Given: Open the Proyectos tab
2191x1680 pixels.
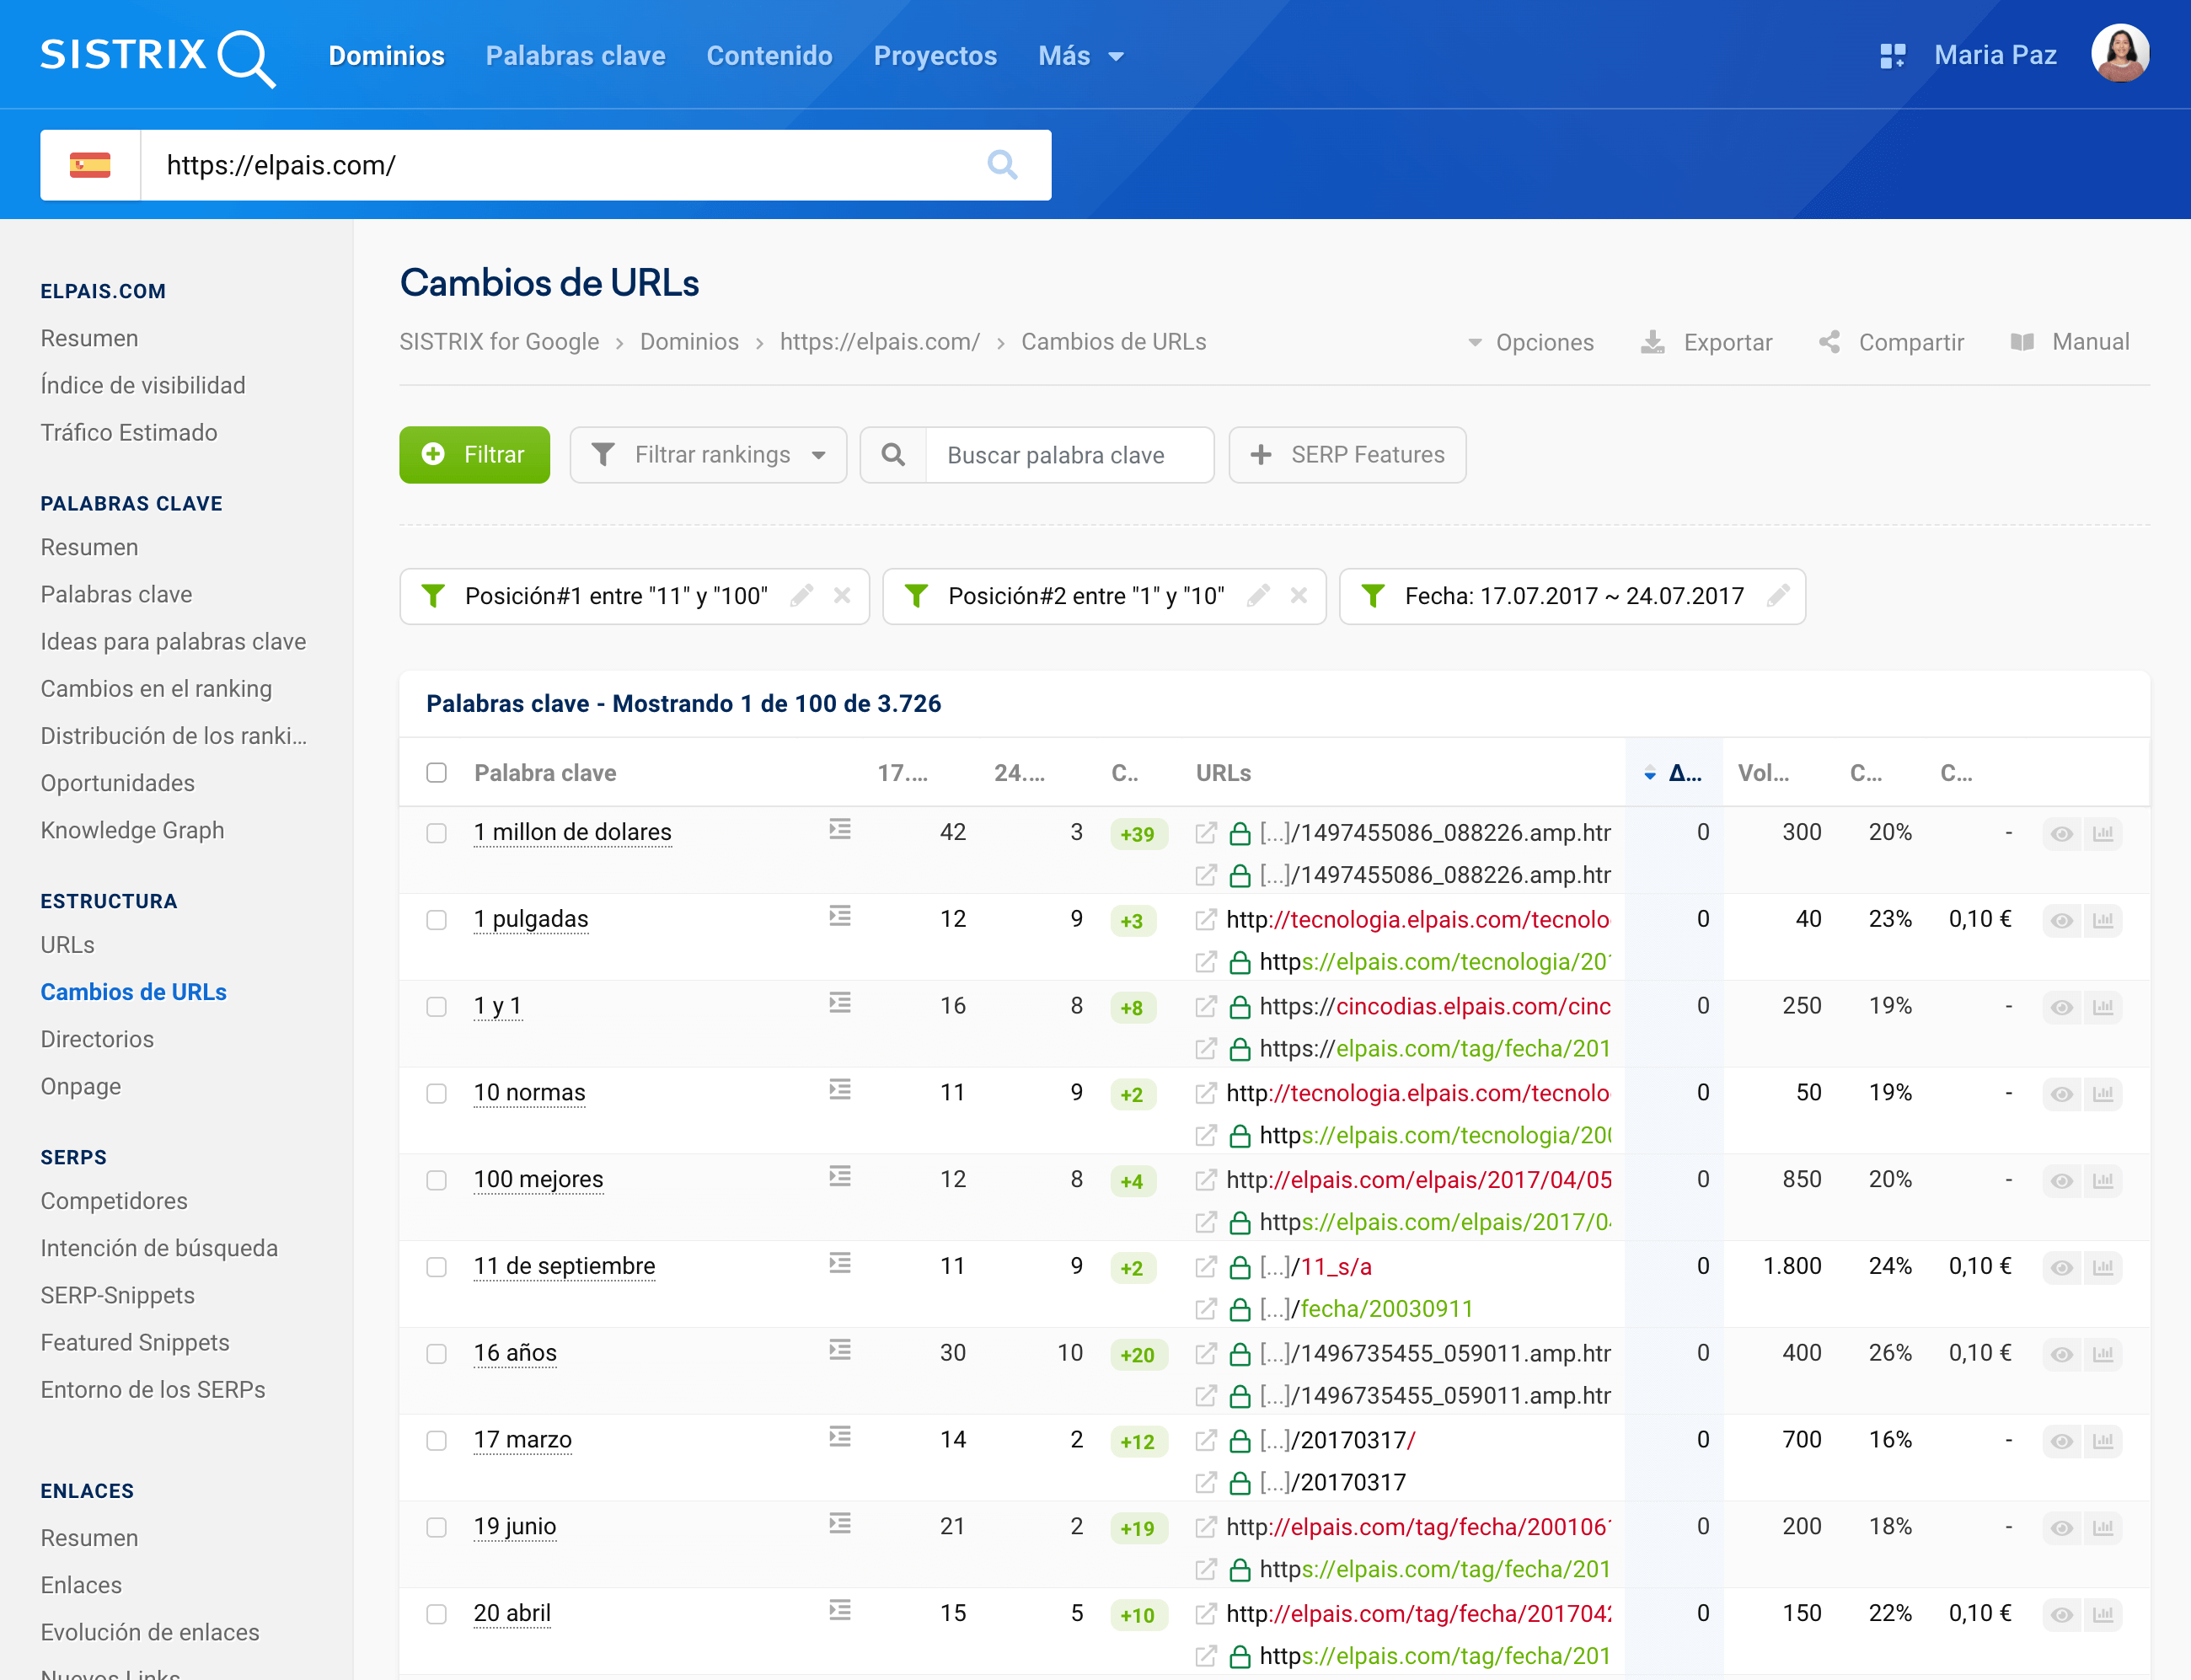Looking at the screenshot, I should pyautogui.click(x=936, y=56).
